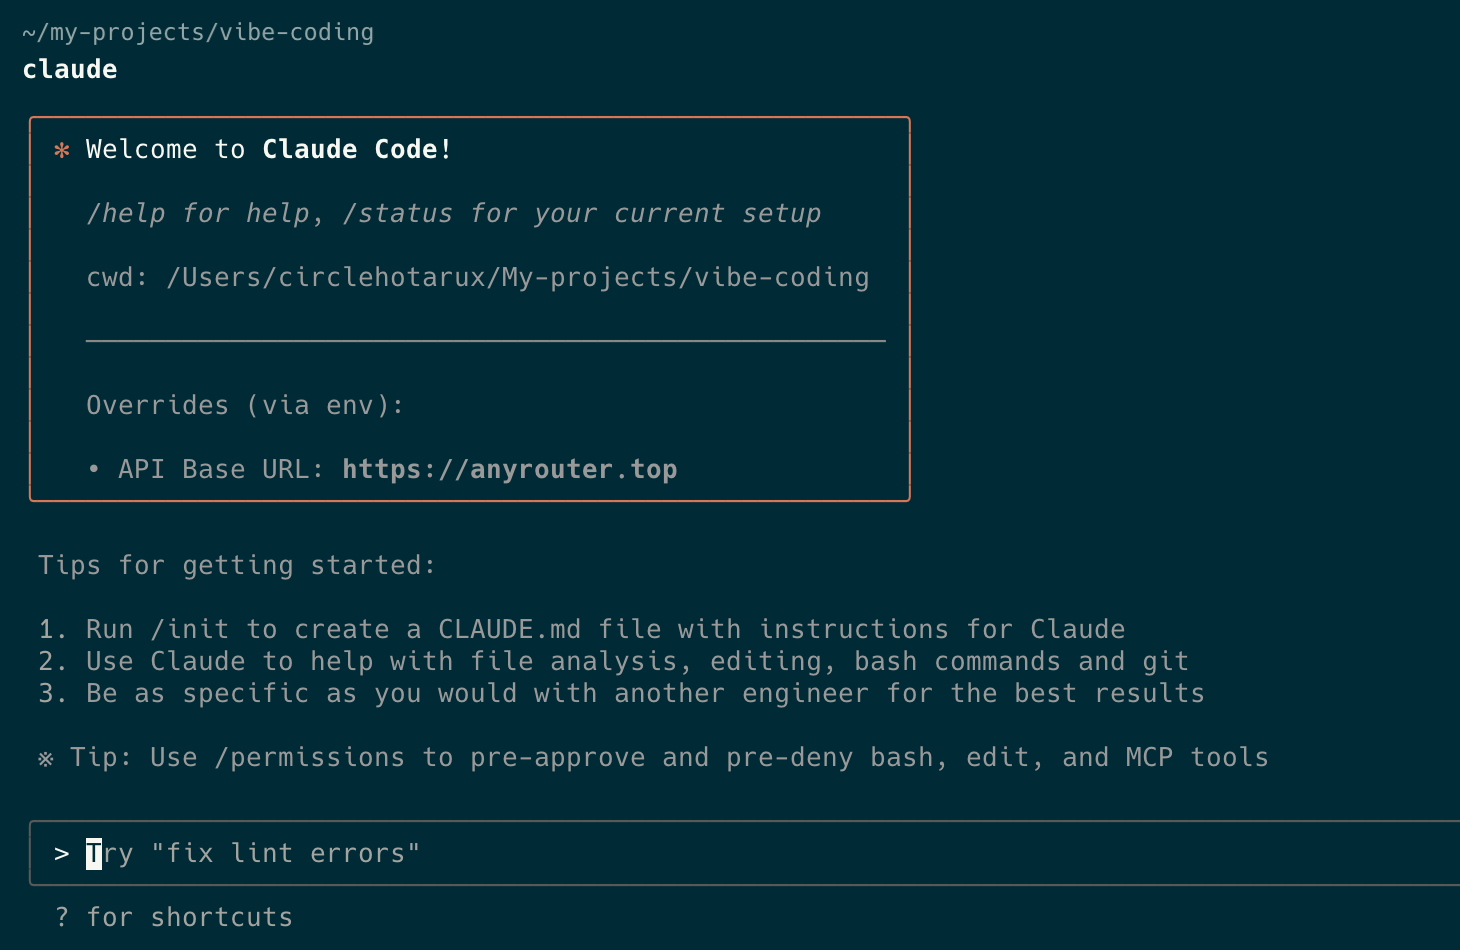The width and height of the screenshot is (1460, 950).
Task: Focus the prompt input field
Action: (x=744, y=853)
